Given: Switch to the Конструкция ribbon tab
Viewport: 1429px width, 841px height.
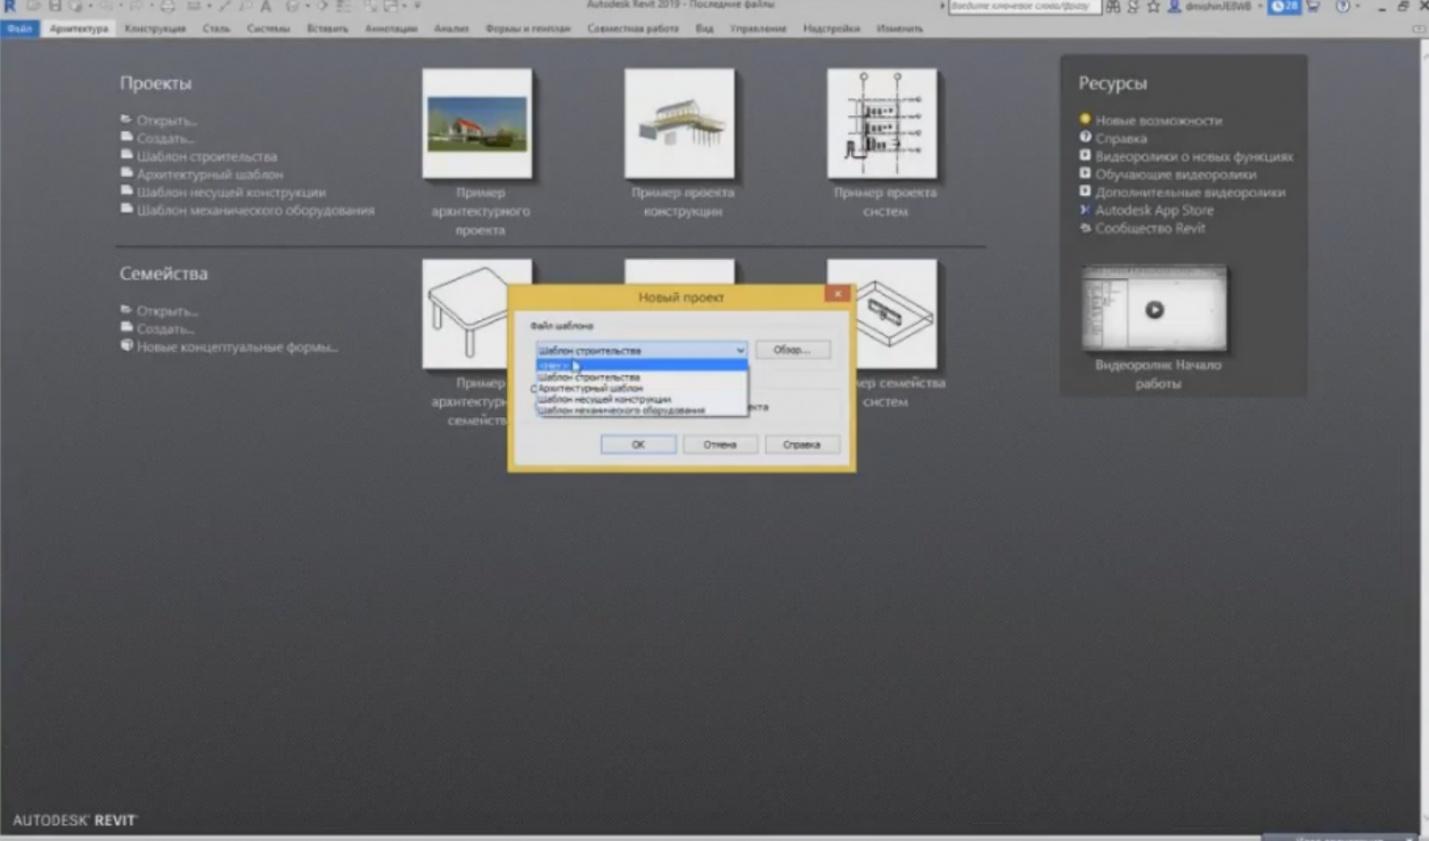Looking at the screenshot, I should (x=155, y=28).
